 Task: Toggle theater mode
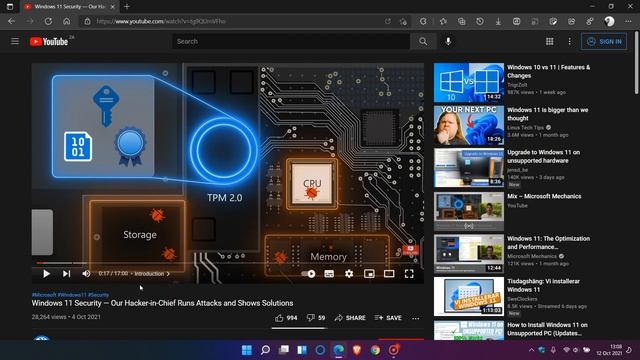pyautogui.click(x=389, y=274)
